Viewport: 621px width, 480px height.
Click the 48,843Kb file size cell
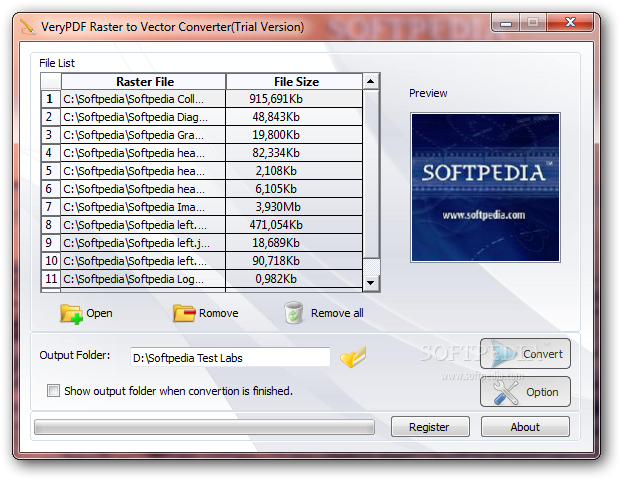(294, 117)
